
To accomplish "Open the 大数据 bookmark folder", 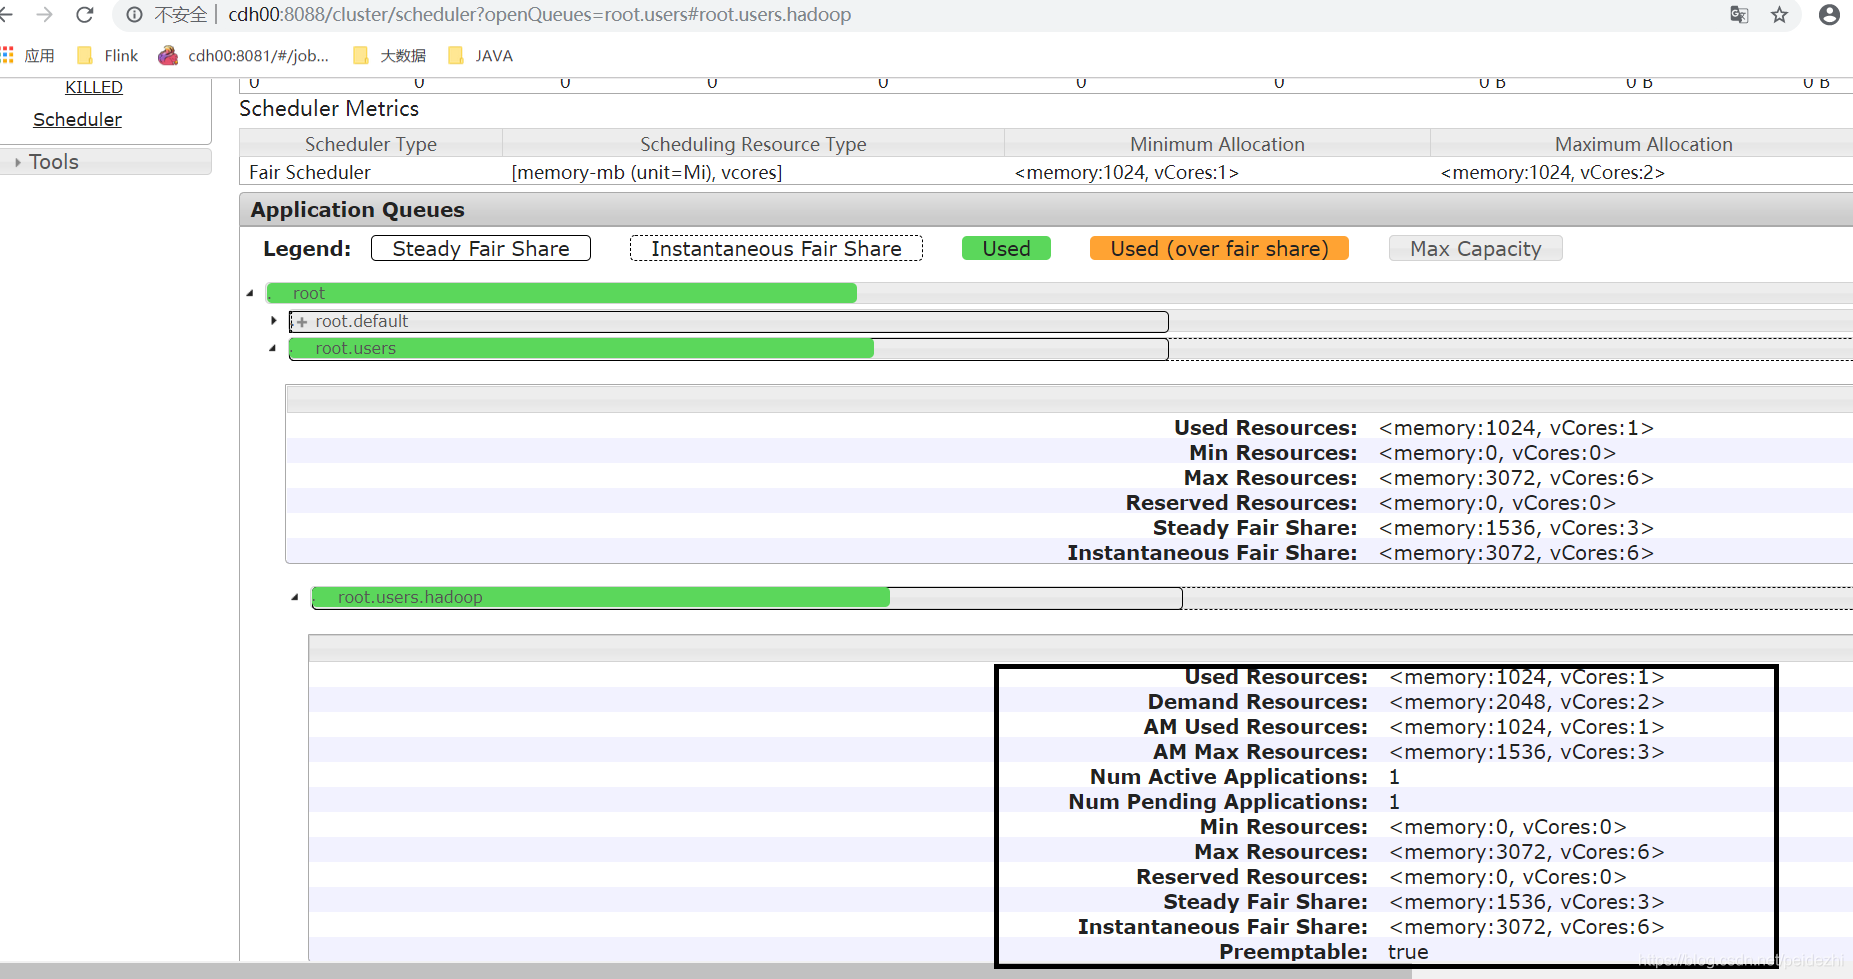I will pyautogui.click(x=389, y=56).
